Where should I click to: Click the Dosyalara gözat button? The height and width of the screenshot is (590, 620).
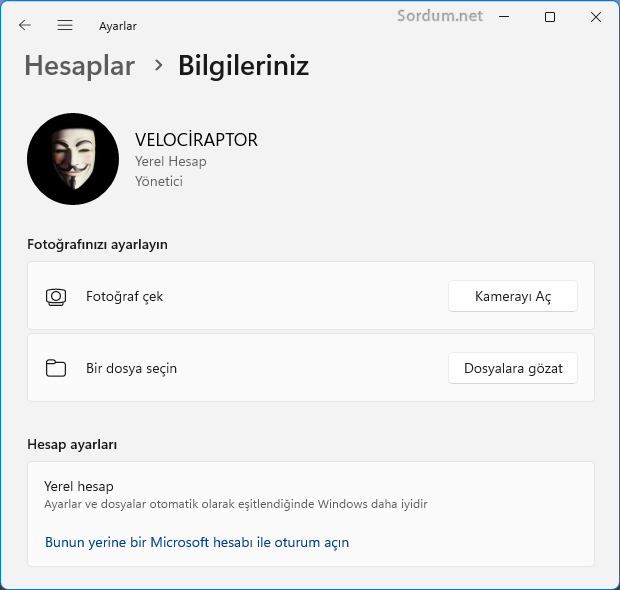pos(513,368)
